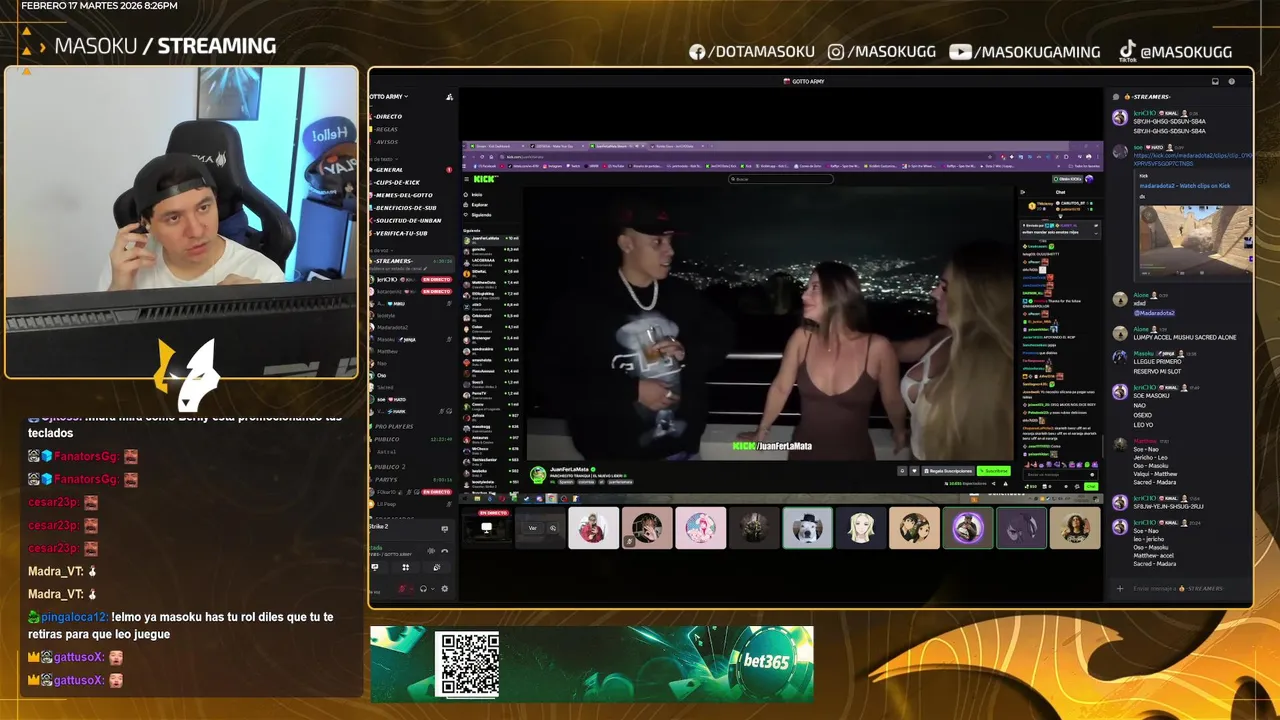Click the Kick logo in the shared browser
The height and width of the screenshot is (720, 1280).
485,179
